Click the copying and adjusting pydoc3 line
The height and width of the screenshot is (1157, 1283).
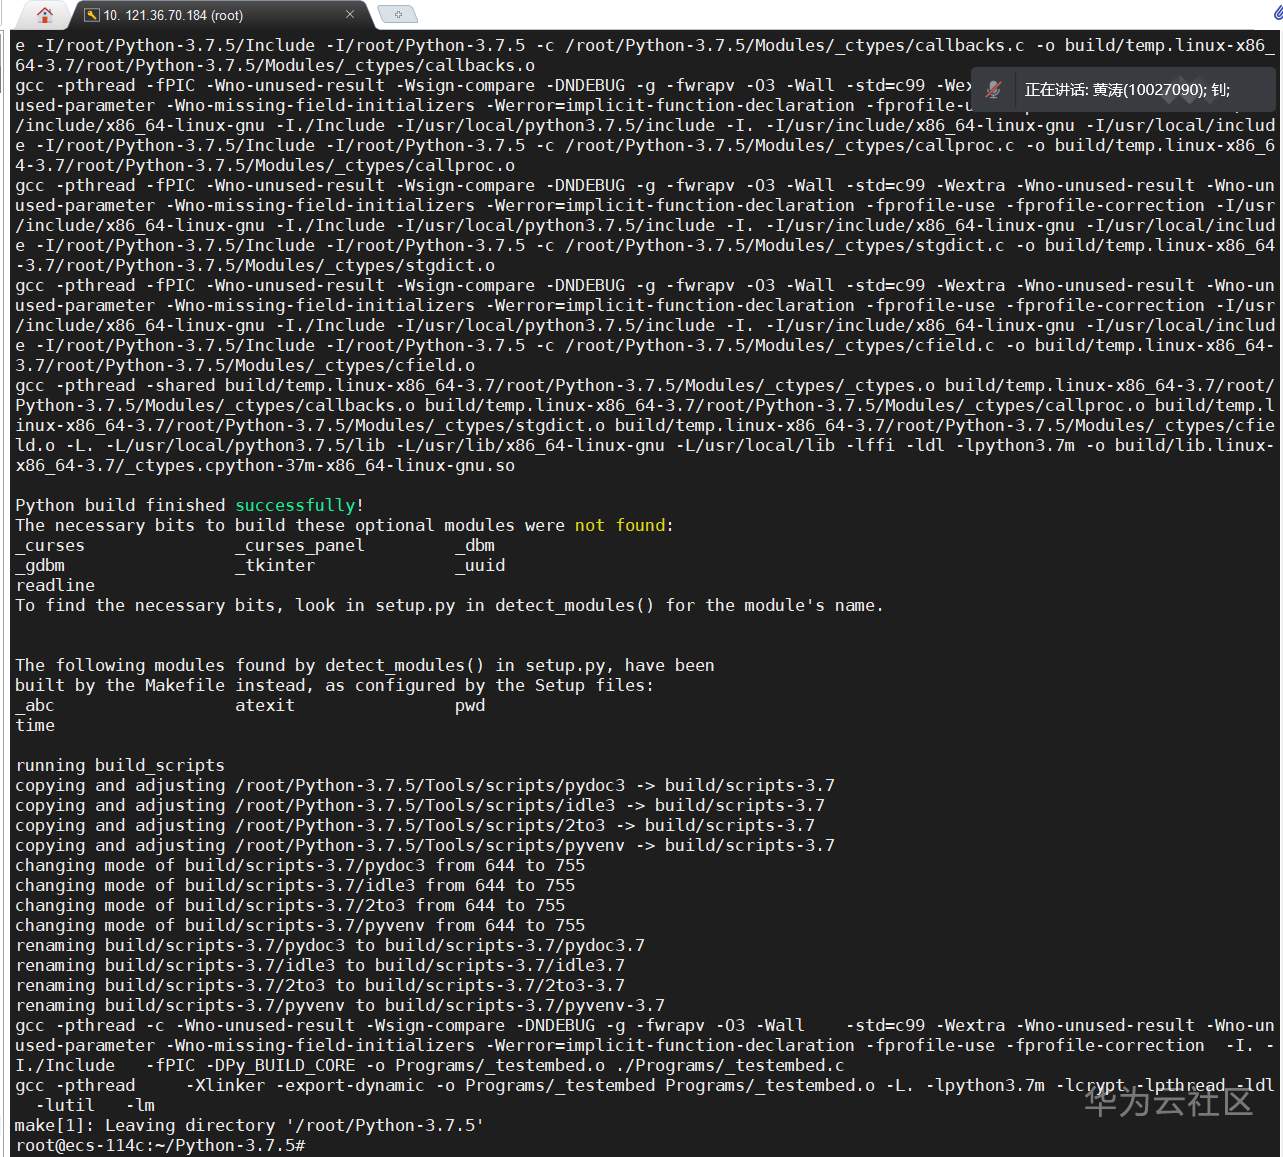[x=425, y=785]
